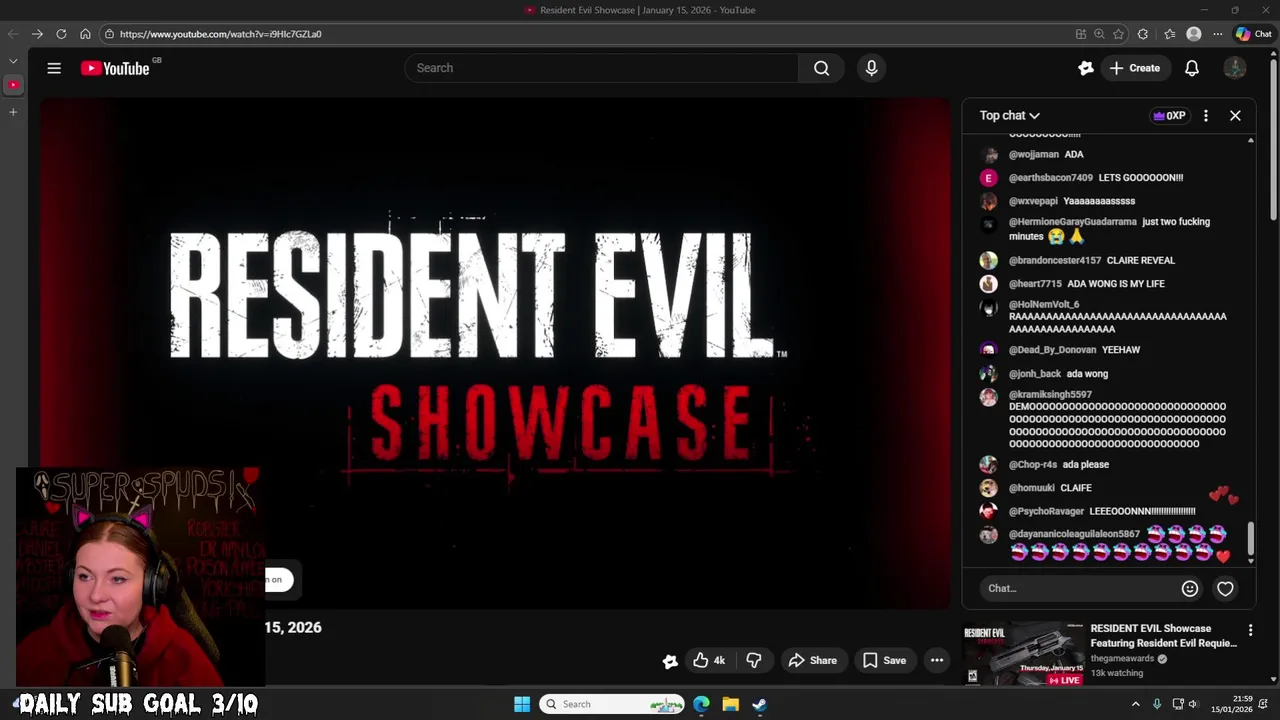
Task: Open Copilot Chat in browser
Action: pos(1253,34)
